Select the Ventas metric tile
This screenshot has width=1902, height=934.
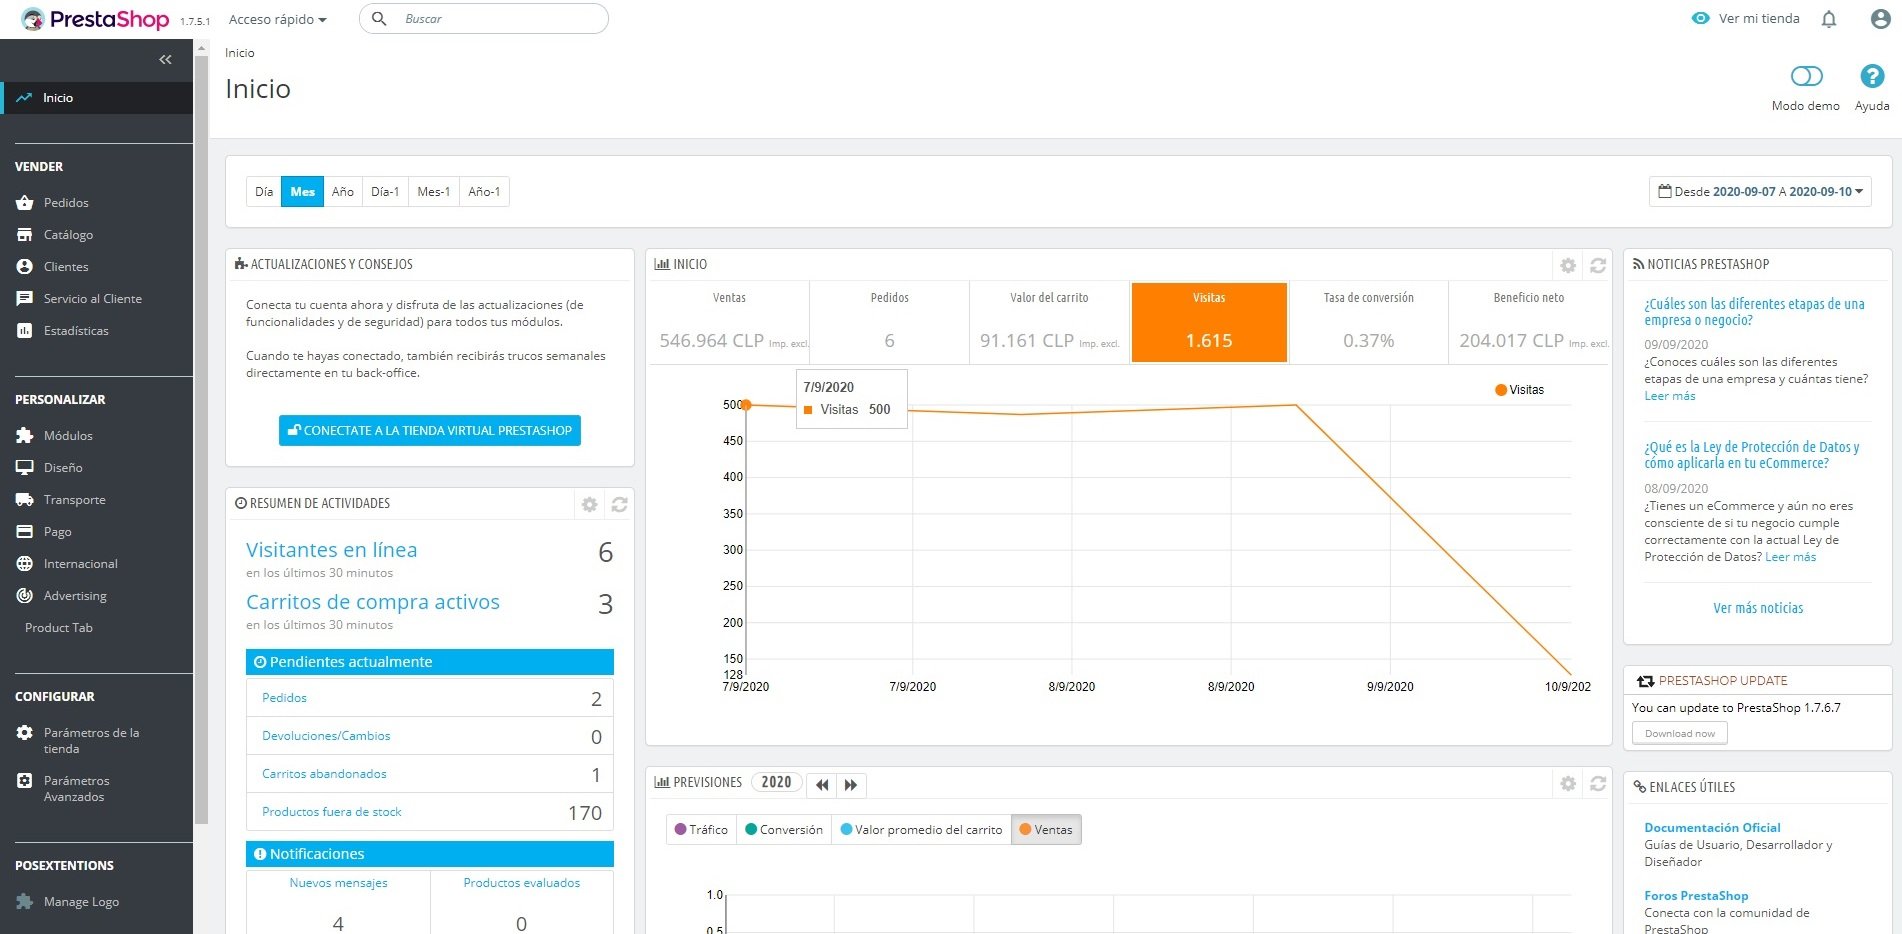coord(730,322)
